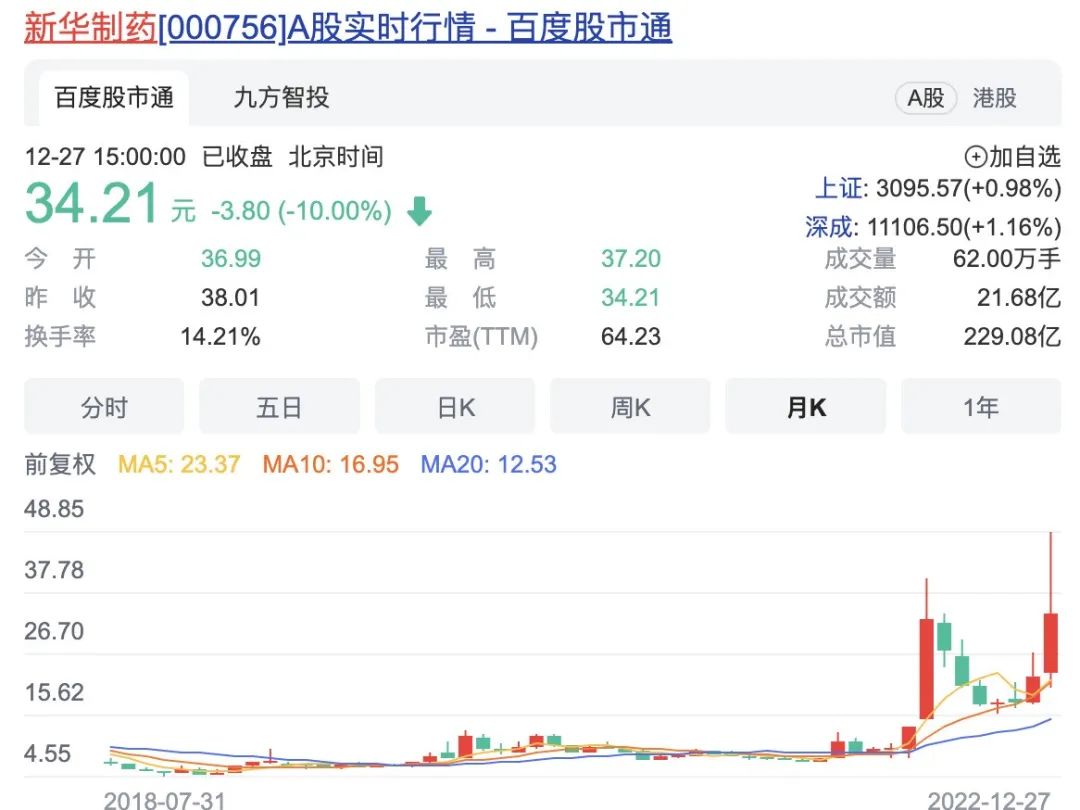Click the MA10 indicator label

331,464
